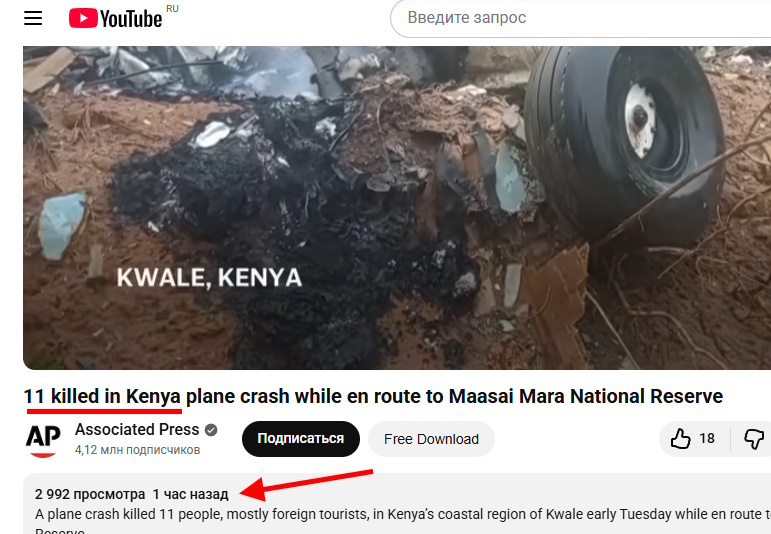Click the 'KWALE, KENYA' caption overlay
Screen dimensions: 771x534
pos(209,278)
